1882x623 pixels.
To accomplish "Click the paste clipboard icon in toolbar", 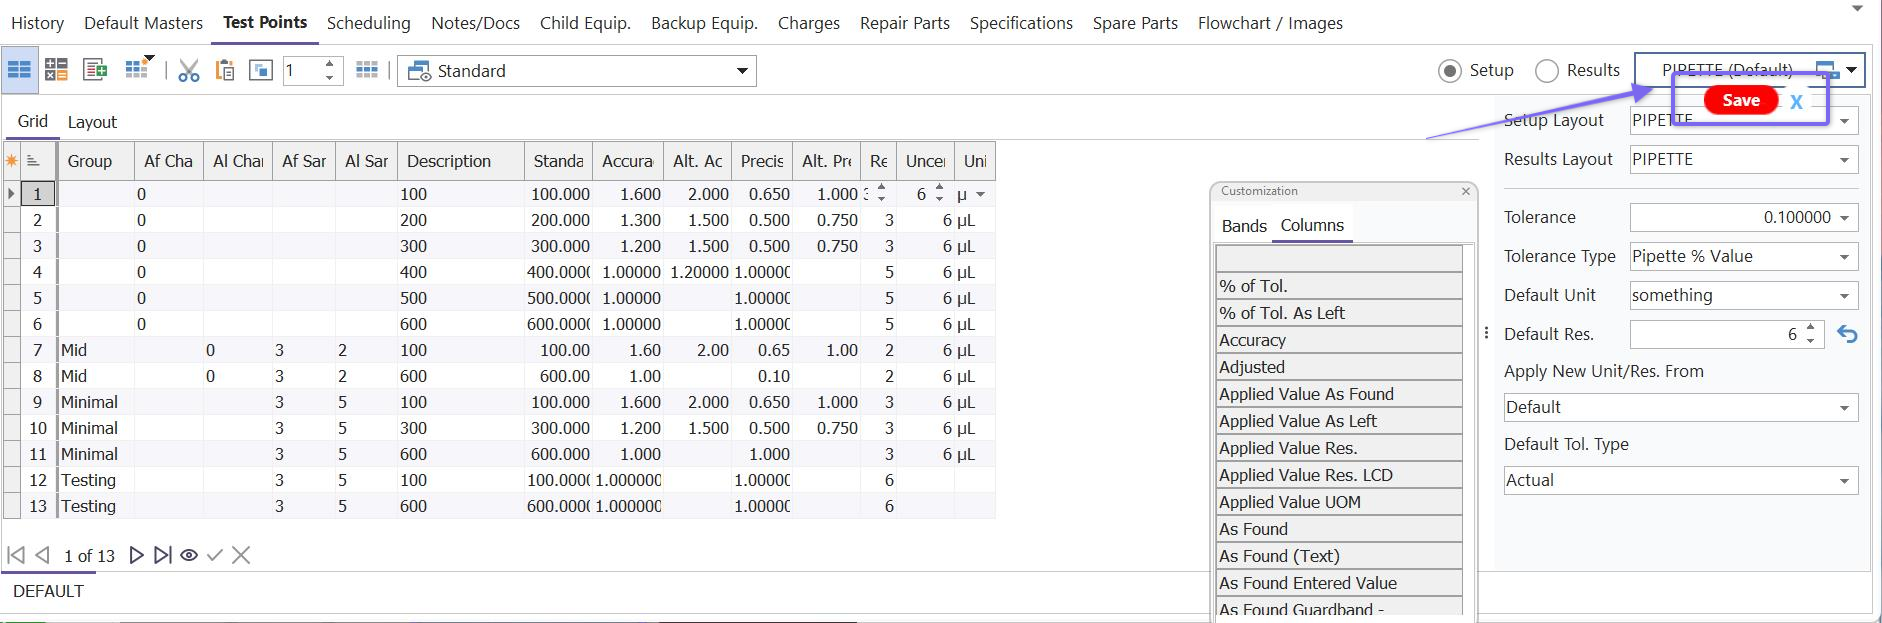I will (225, 71).
